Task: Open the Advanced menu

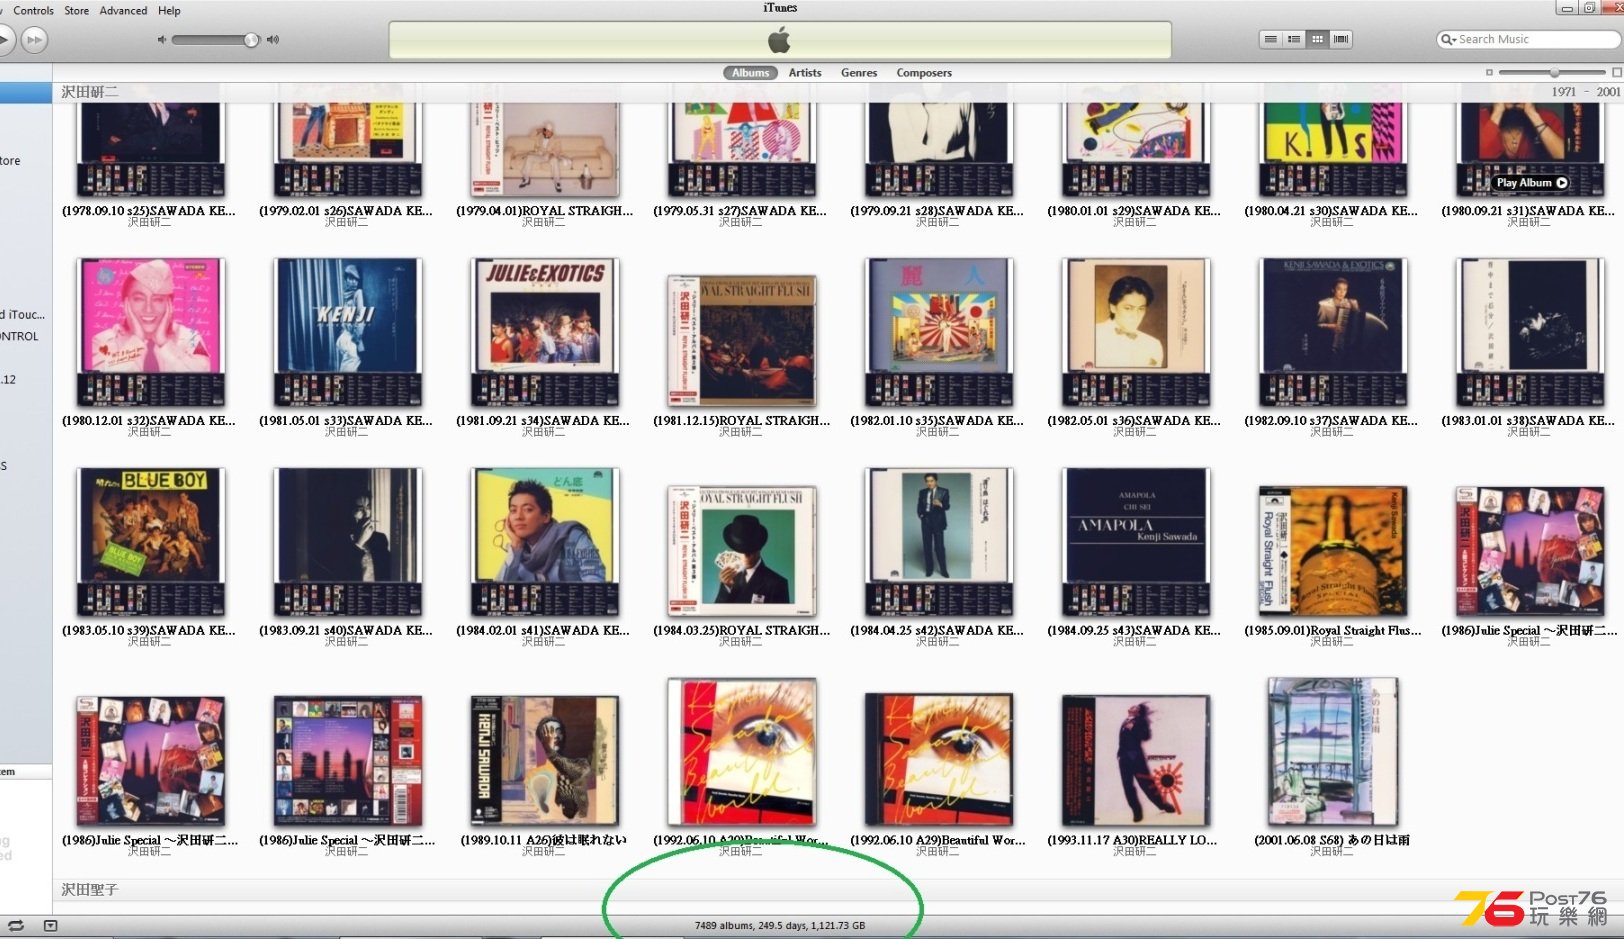Action: [x=123, y=10]
